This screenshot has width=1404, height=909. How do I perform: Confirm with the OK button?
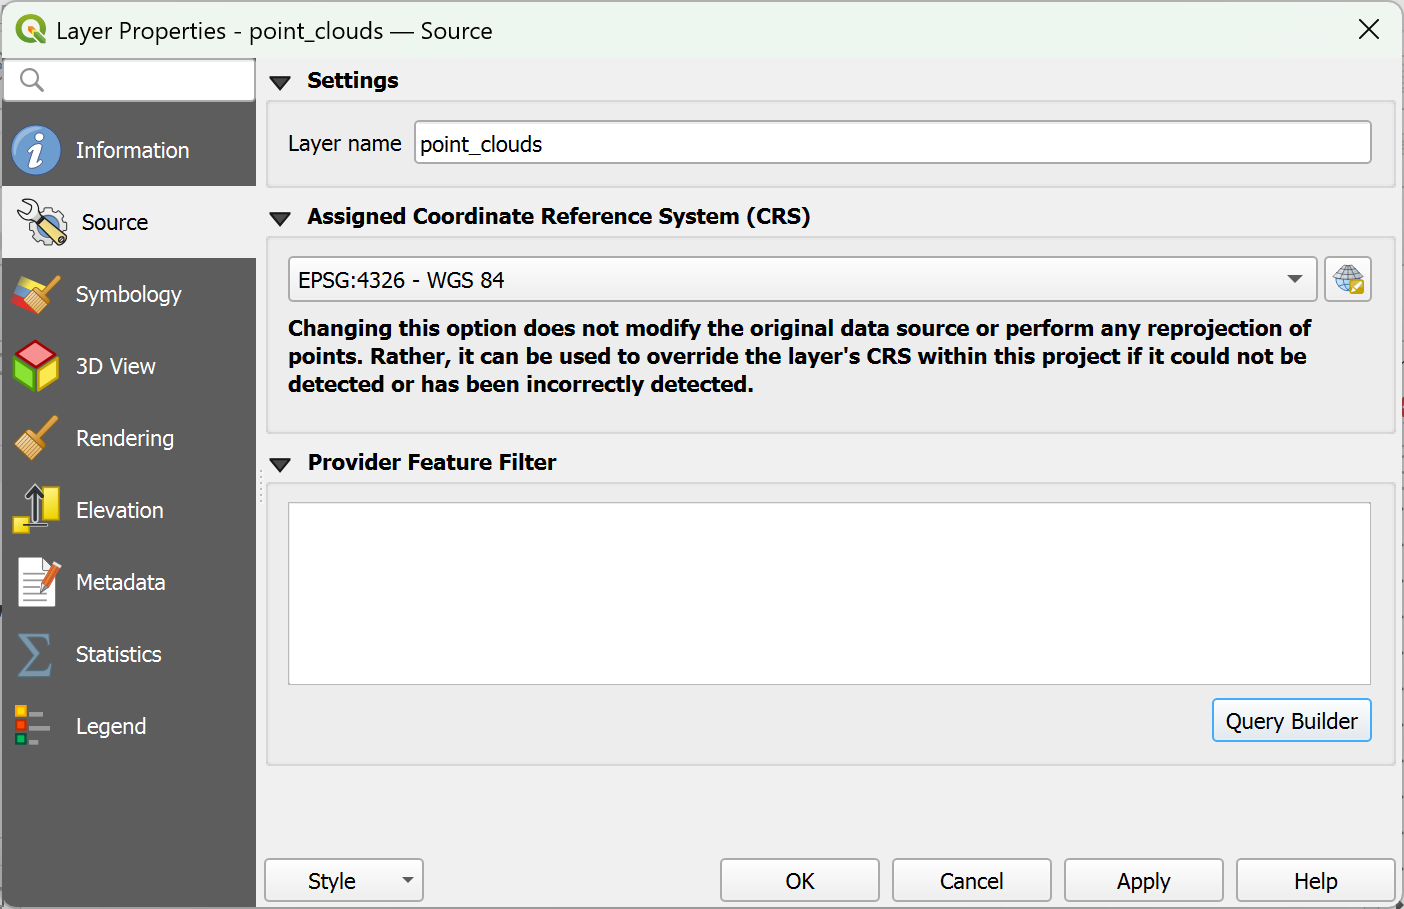pyautogui.click(x=800, y=880)
